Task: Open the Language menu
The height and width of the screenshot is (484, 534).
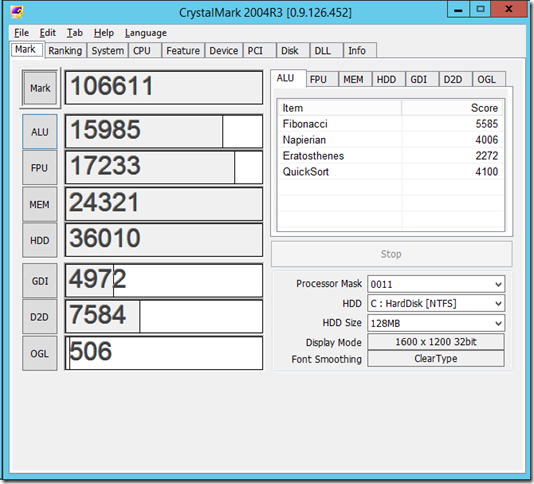Action: coord(146,33)
